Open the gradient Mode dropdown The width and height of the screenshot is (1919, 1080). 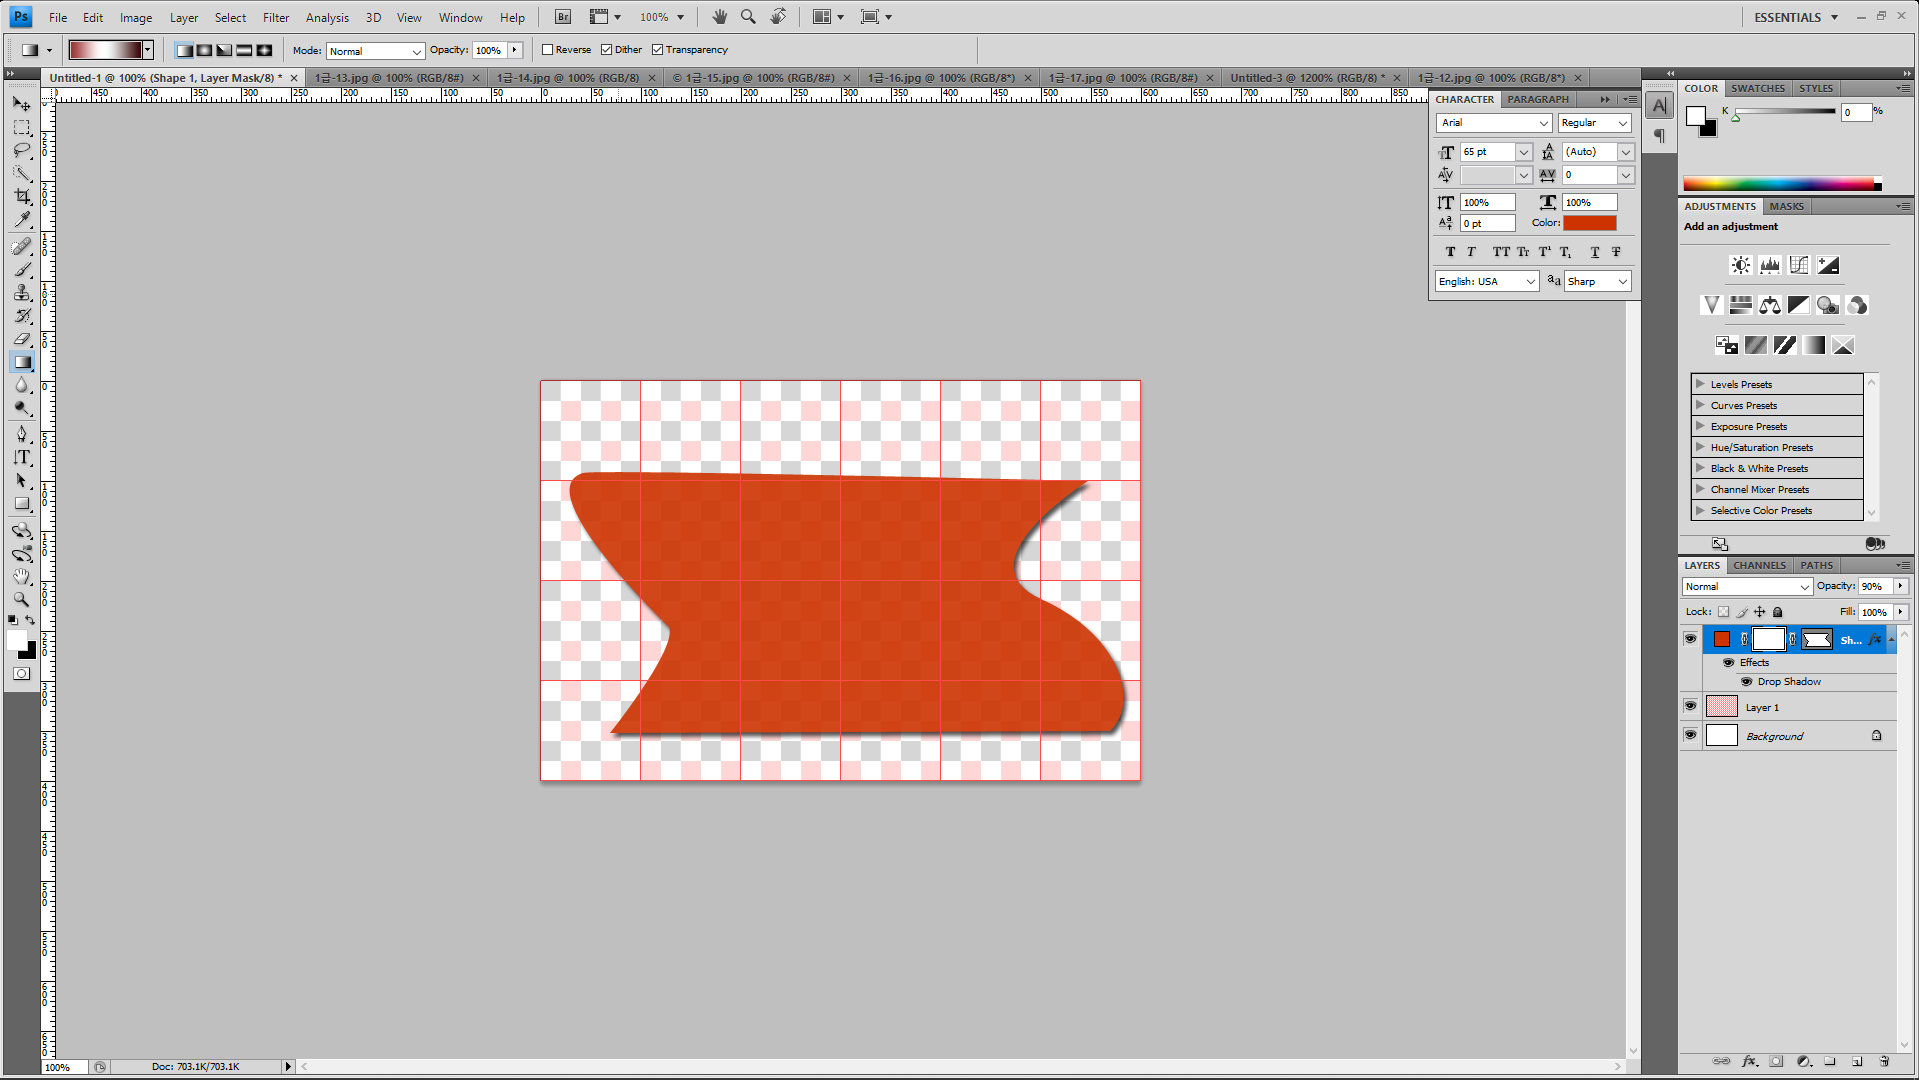pos(375,51)
